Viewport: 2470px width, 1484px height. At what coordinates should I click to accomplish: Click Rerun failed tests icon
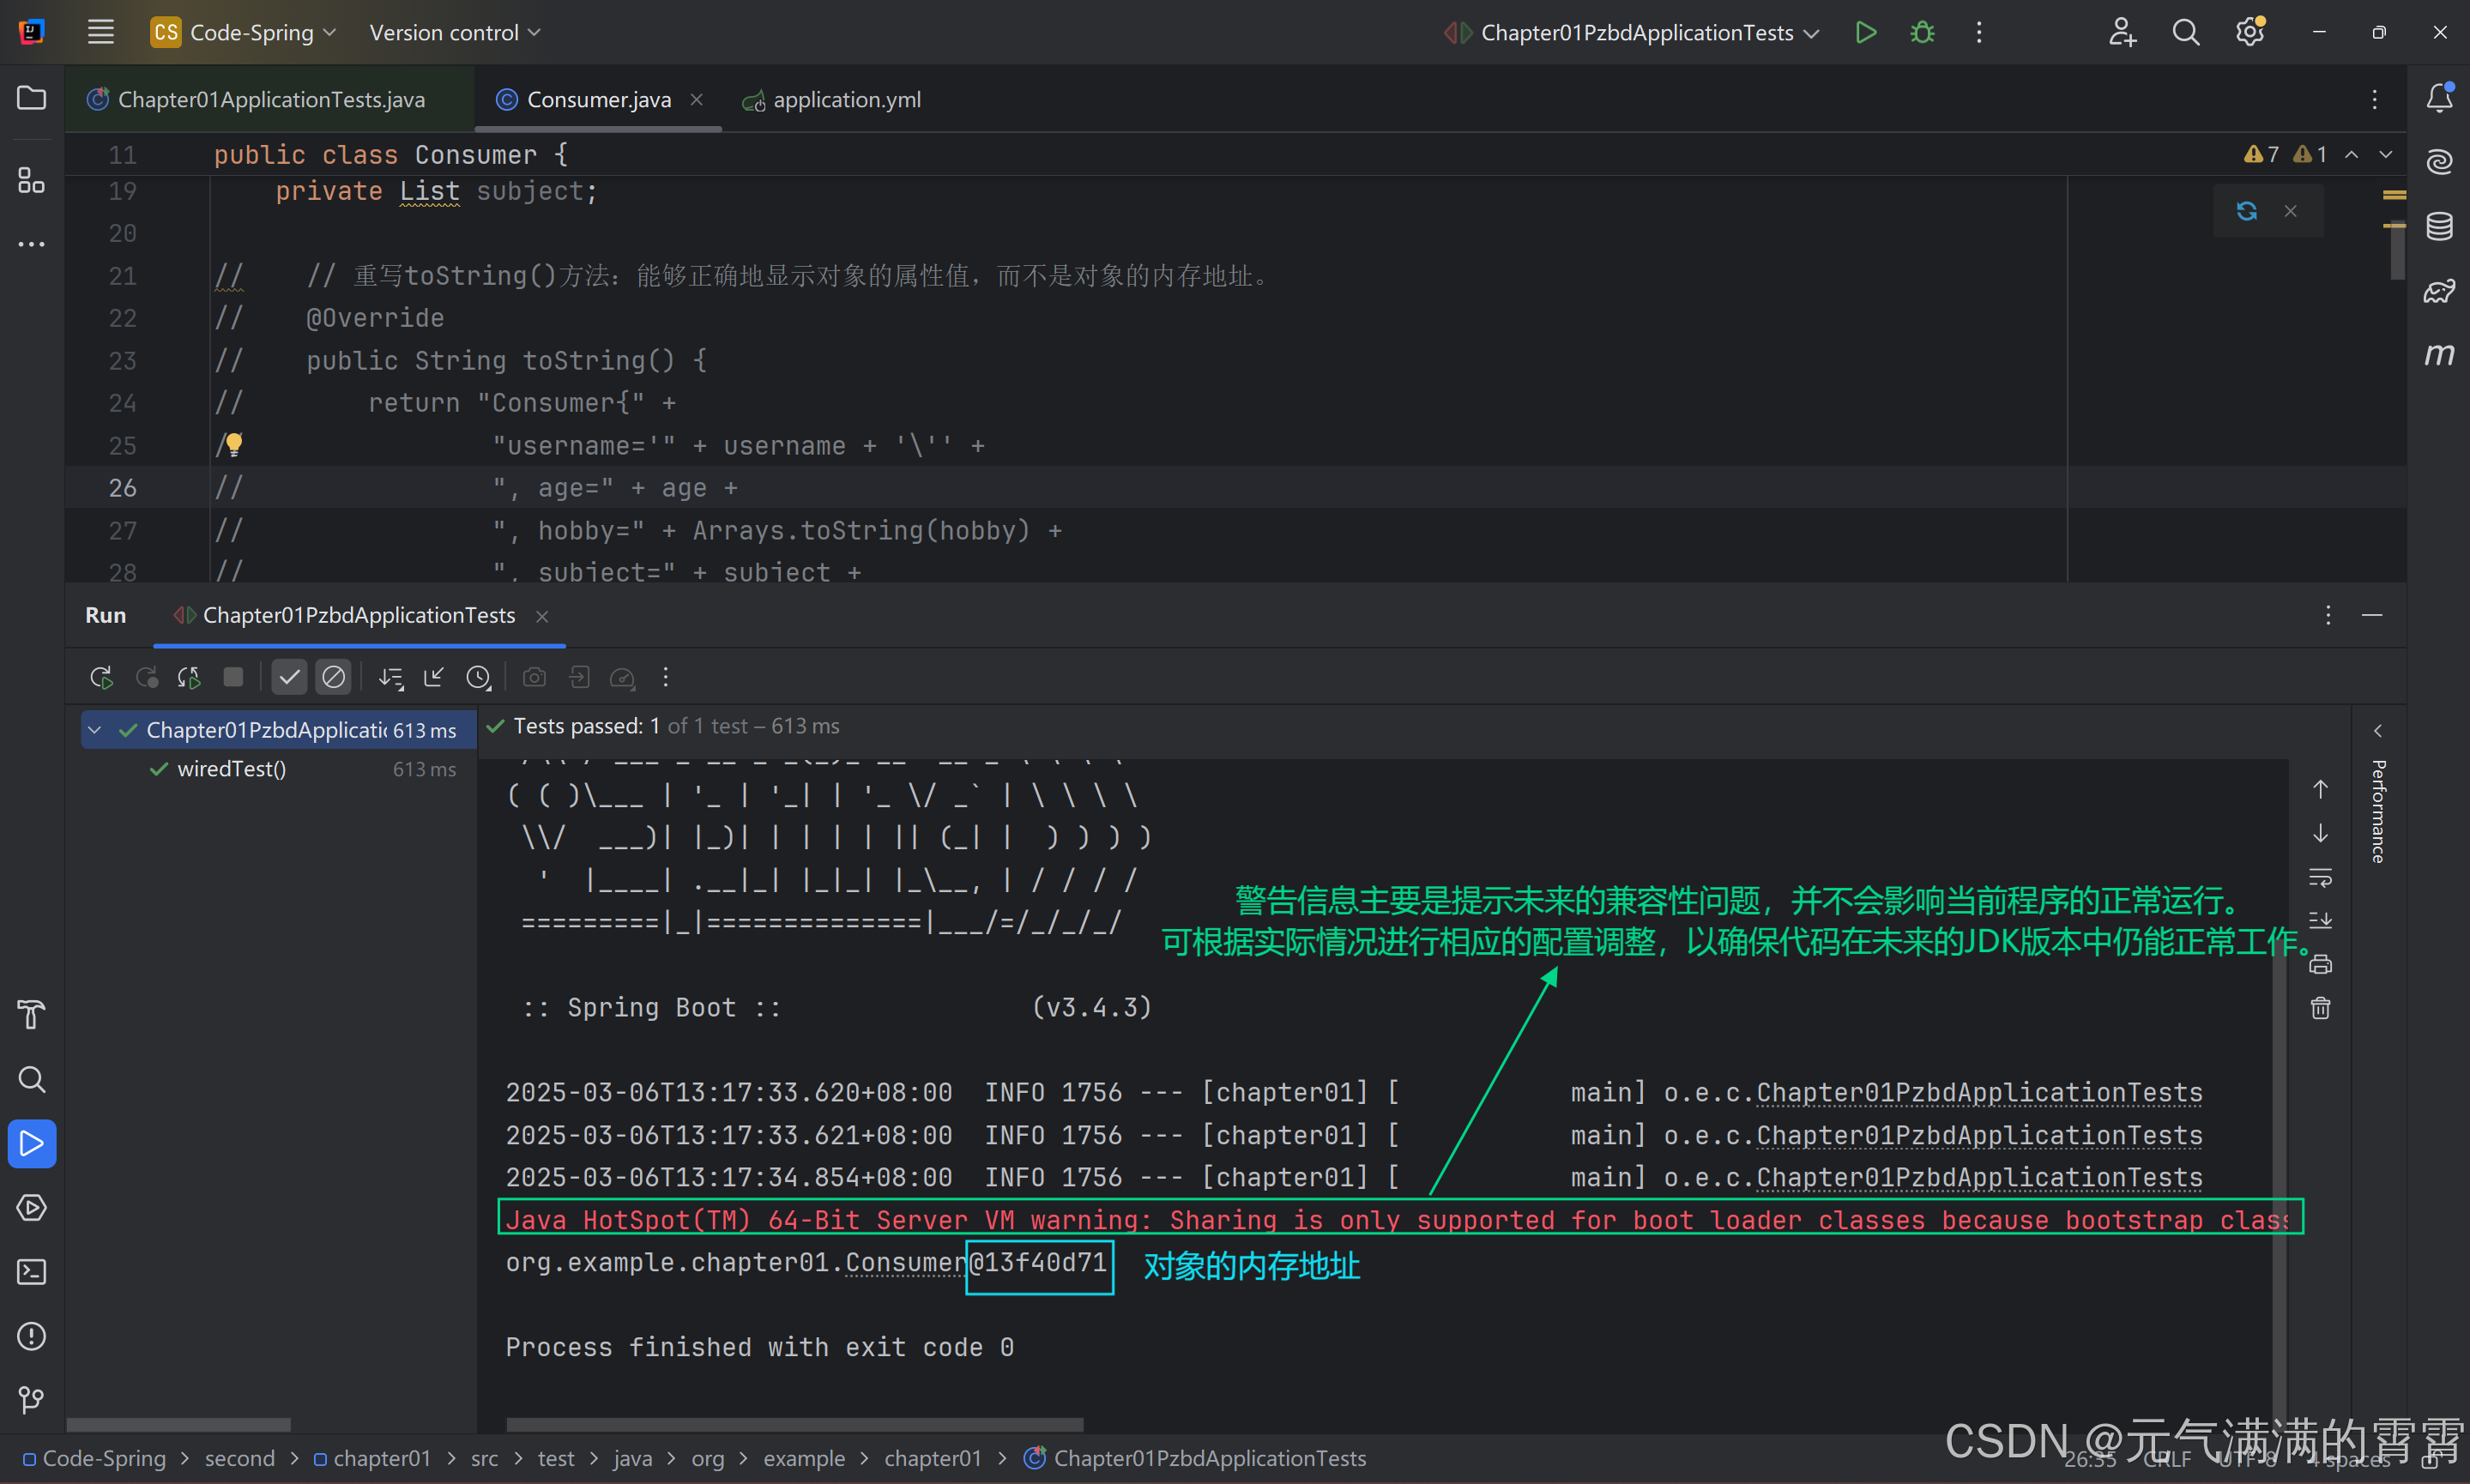(146, 677)
